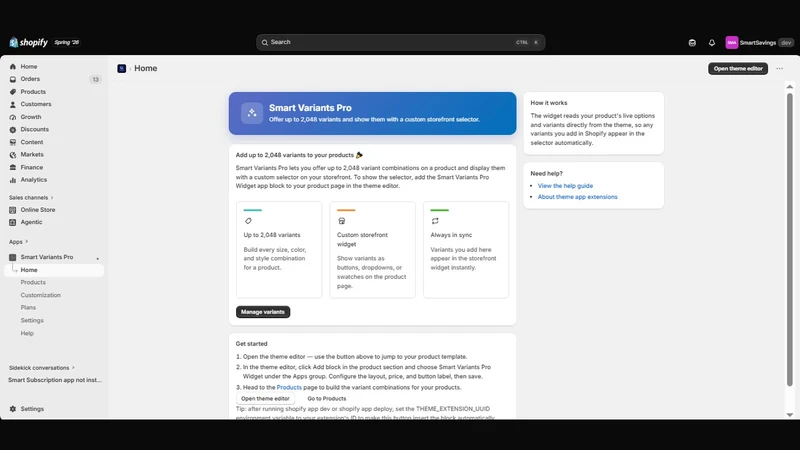Click the storefront icon in widget card
The image size is (800, 450).
tap(342, 221)
